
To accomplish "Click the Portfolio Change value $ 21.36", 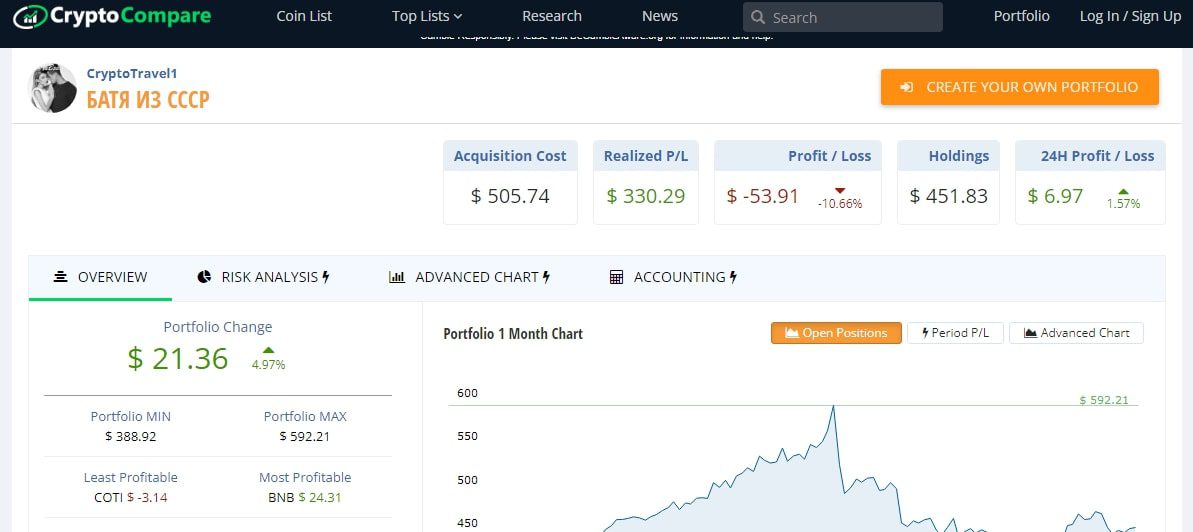I will pos(178,358).
